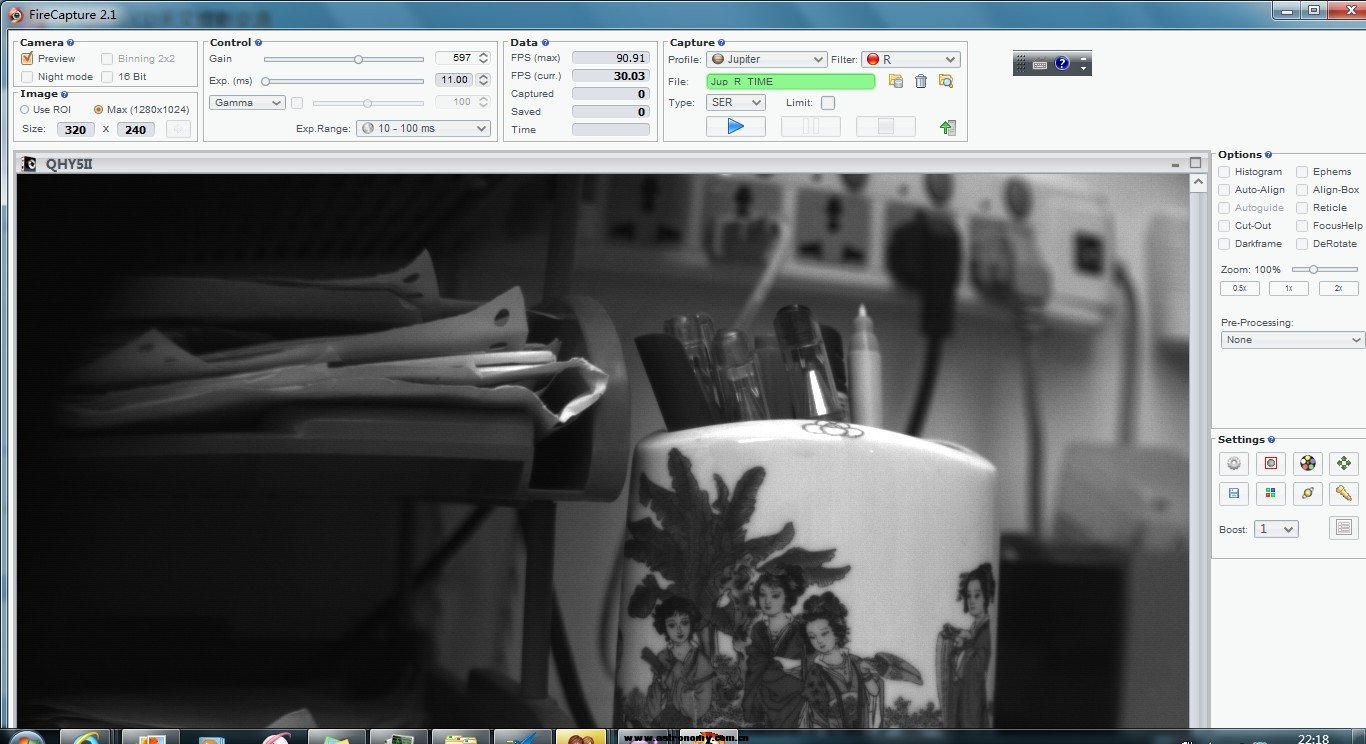Set zoom to 2x
The image size is (1366, 744).
1339,288
